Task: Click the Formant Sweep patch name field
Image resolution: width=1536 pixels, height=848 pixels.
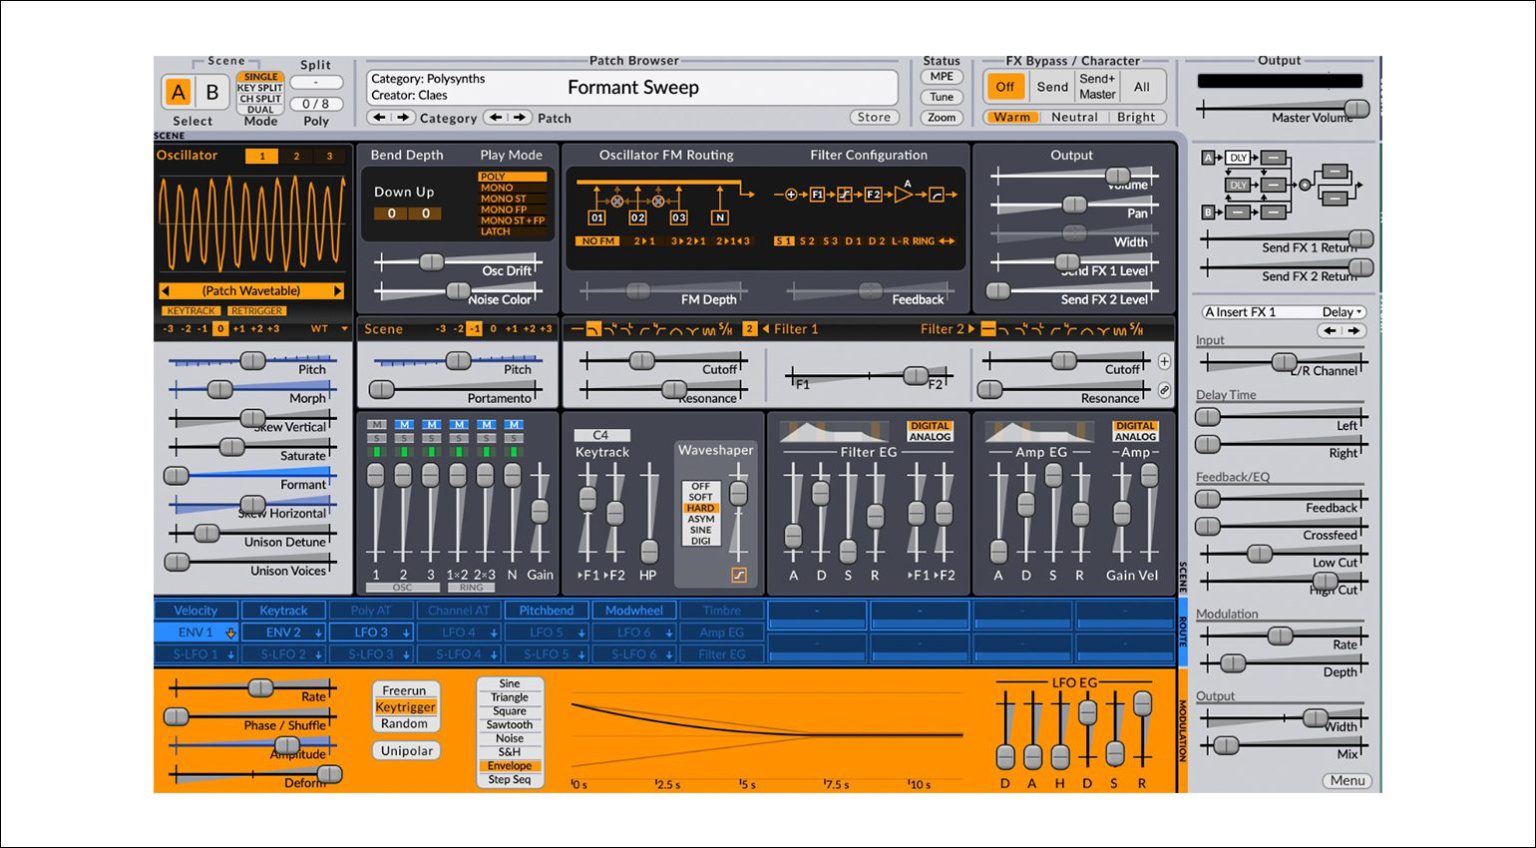Action: pyautogui.click(x=633, y=88)
